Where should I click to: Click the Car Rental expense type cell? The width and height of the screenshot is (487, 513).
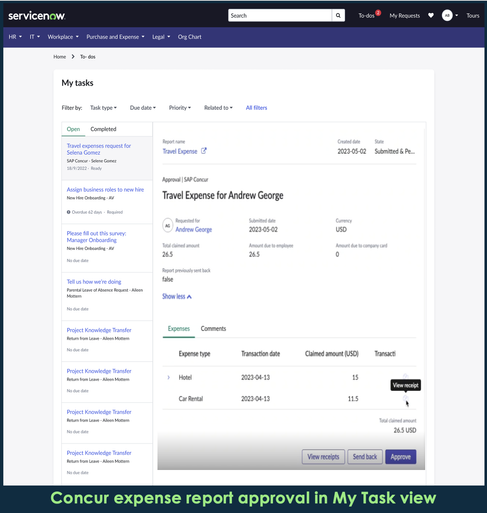[x=191, y=399]
